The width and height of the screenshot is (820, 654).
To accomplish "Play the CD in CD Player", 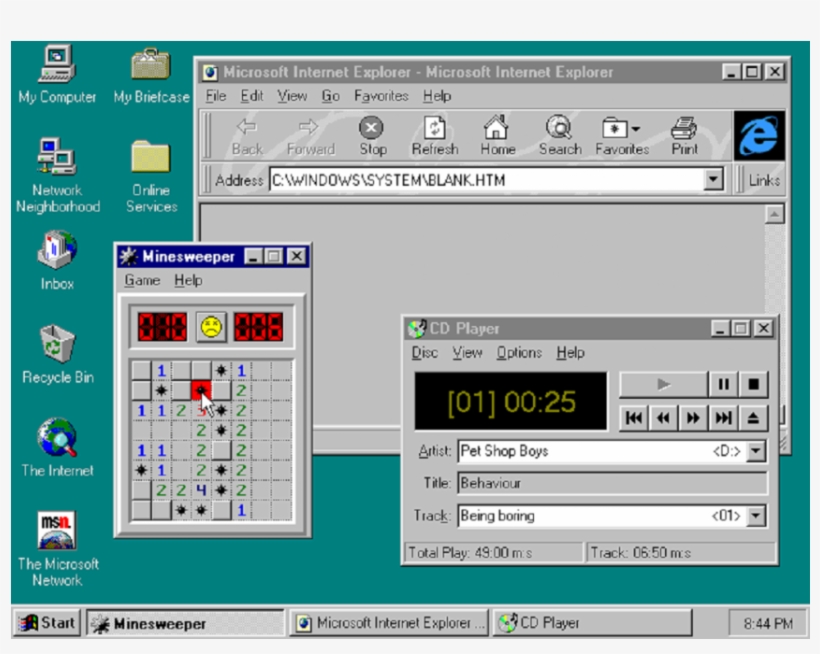I will [663, 384].
